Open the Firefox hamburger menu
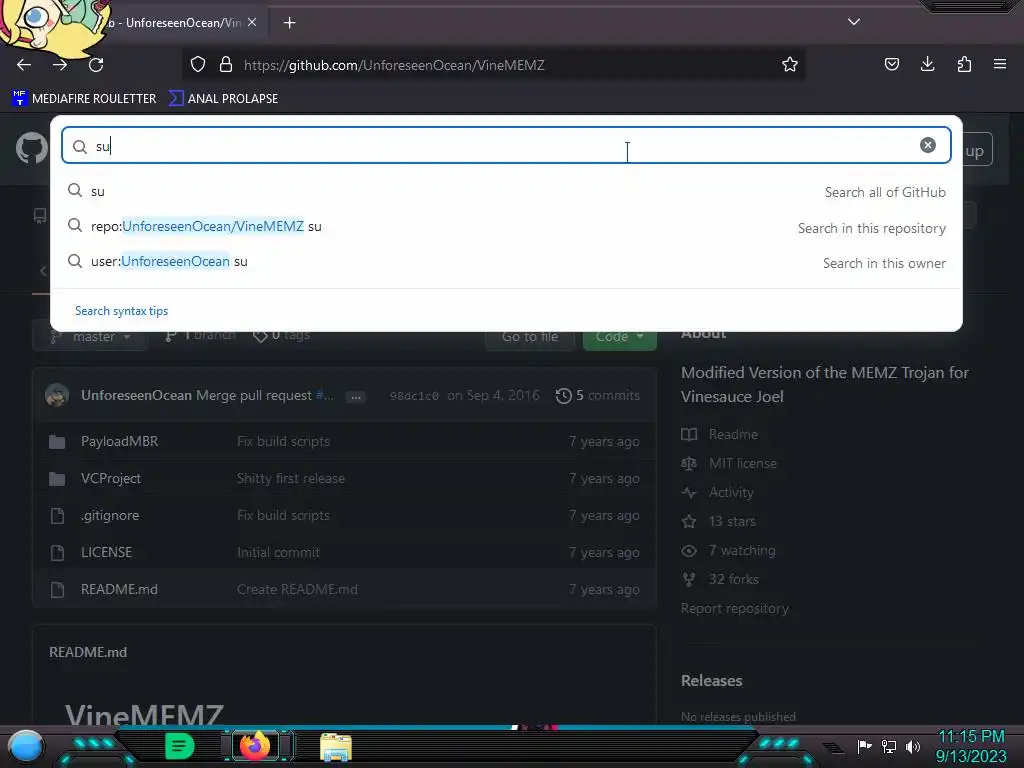 click(1000, 64)
